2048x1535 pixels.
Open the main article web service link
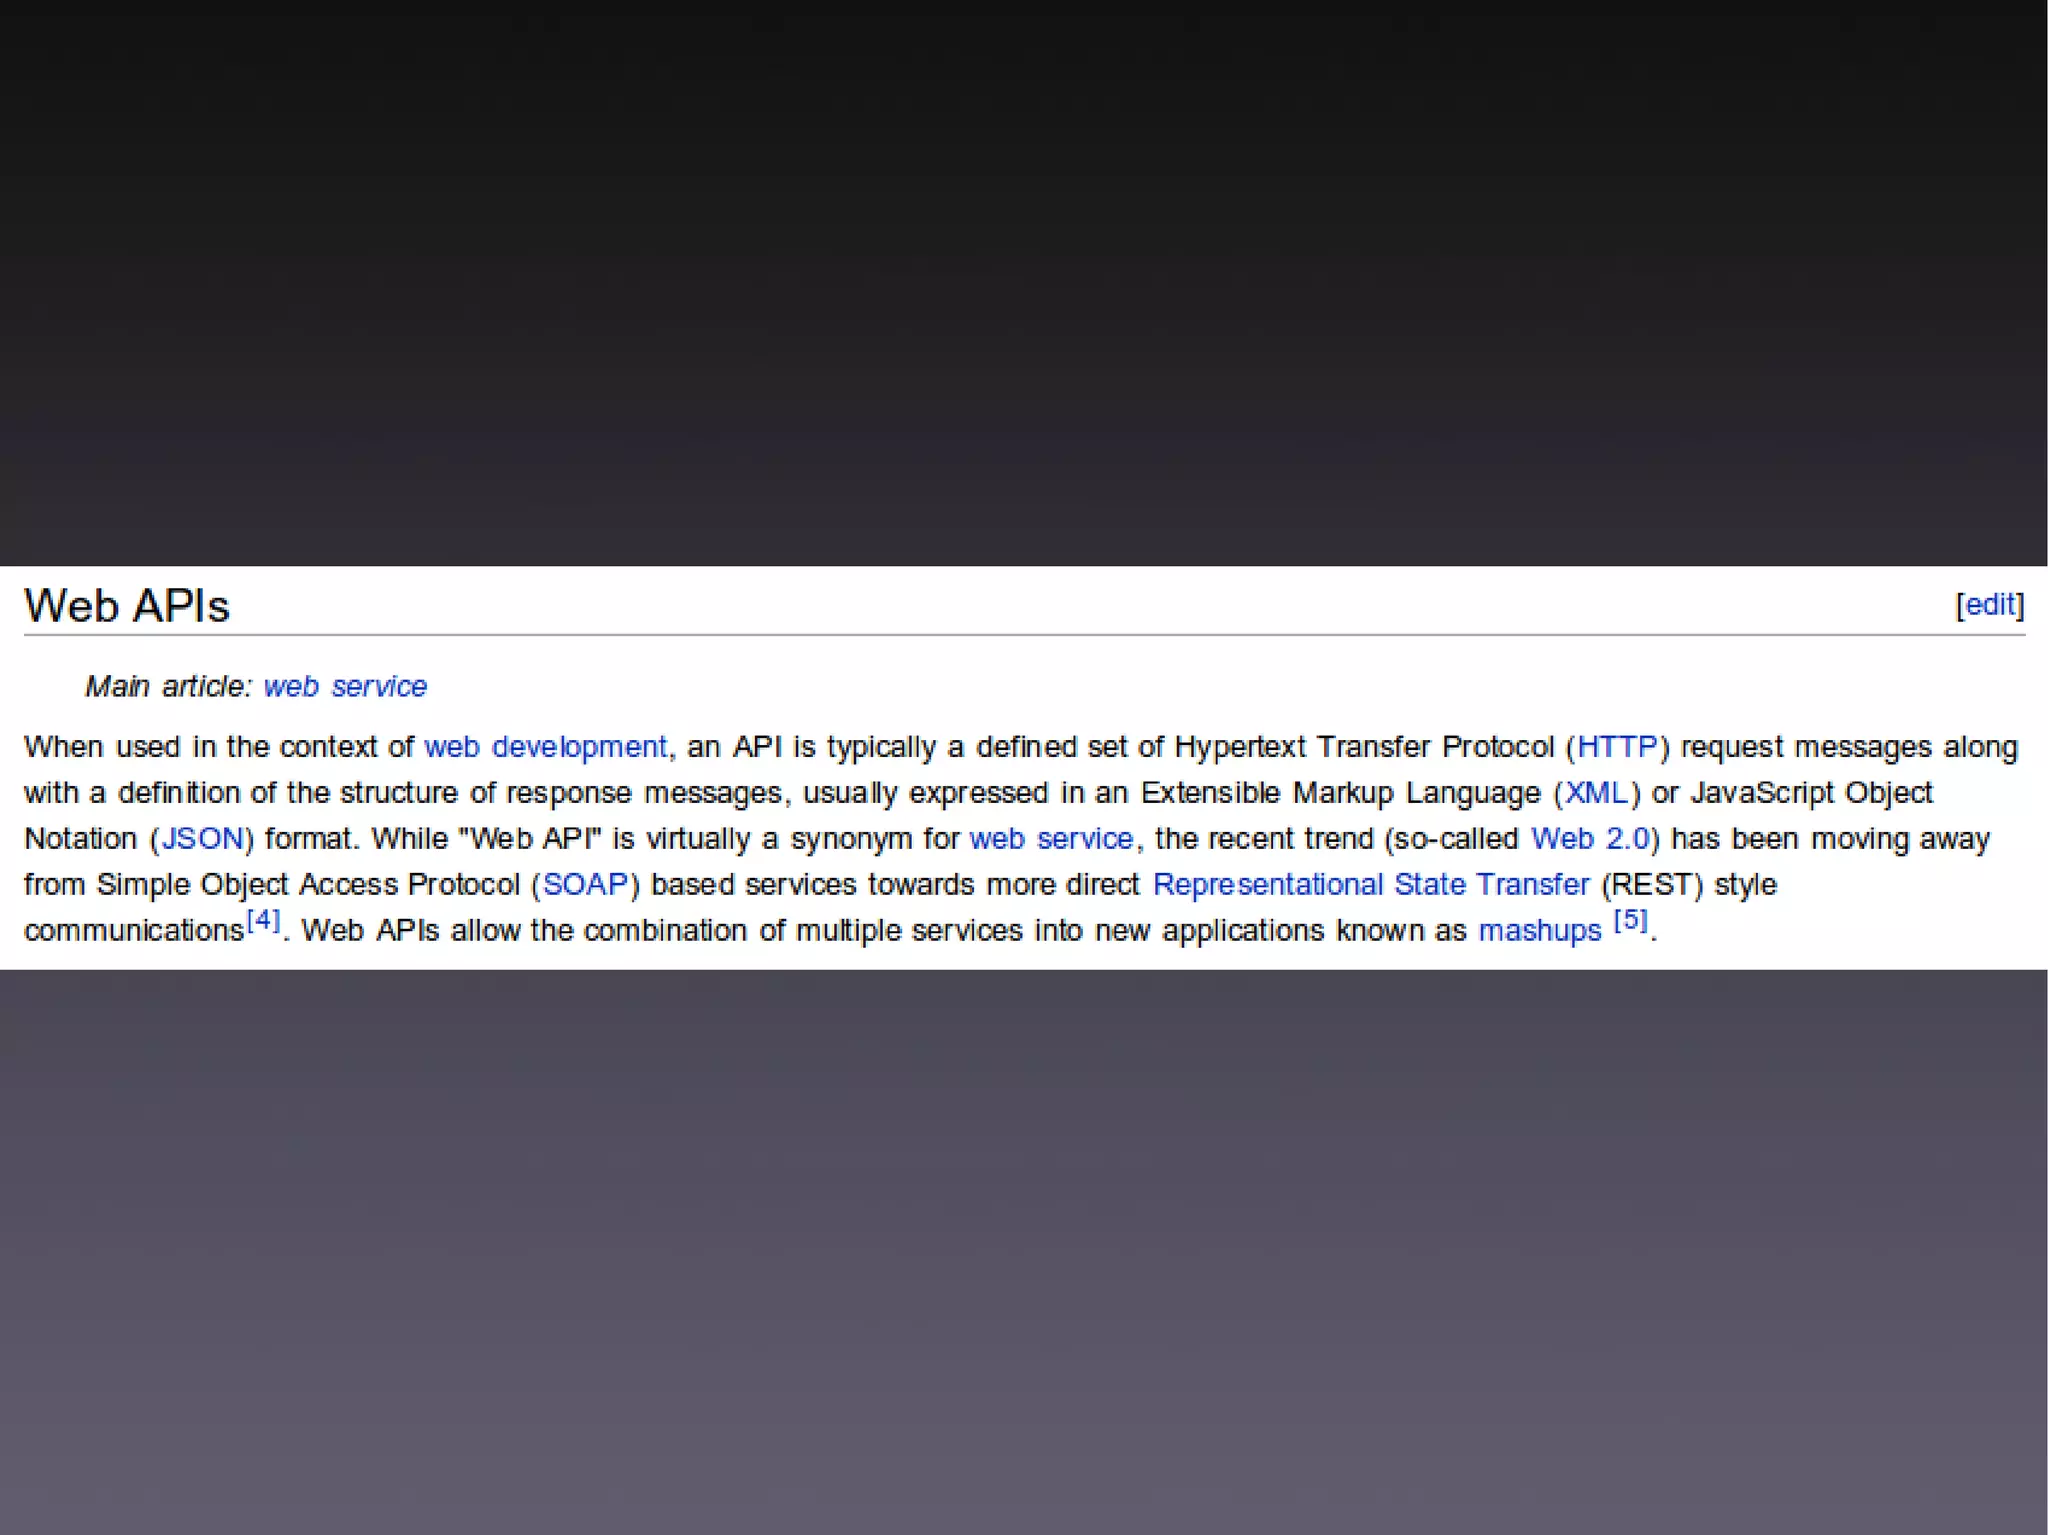[345, 687]
